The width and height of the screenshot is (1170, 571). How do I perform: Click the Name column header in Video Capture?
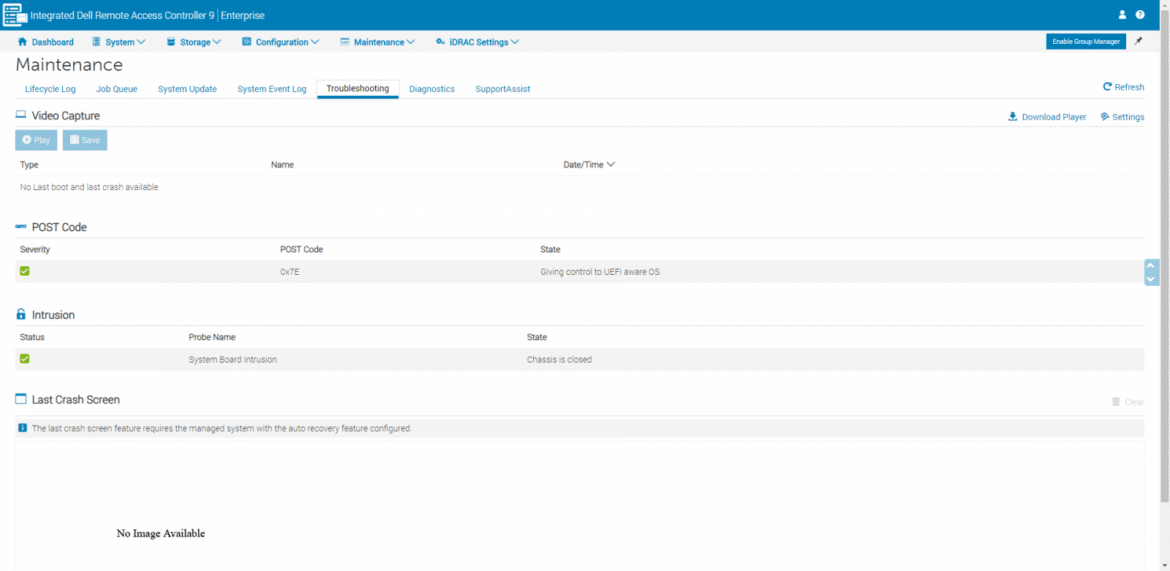(x=282, y=165)
